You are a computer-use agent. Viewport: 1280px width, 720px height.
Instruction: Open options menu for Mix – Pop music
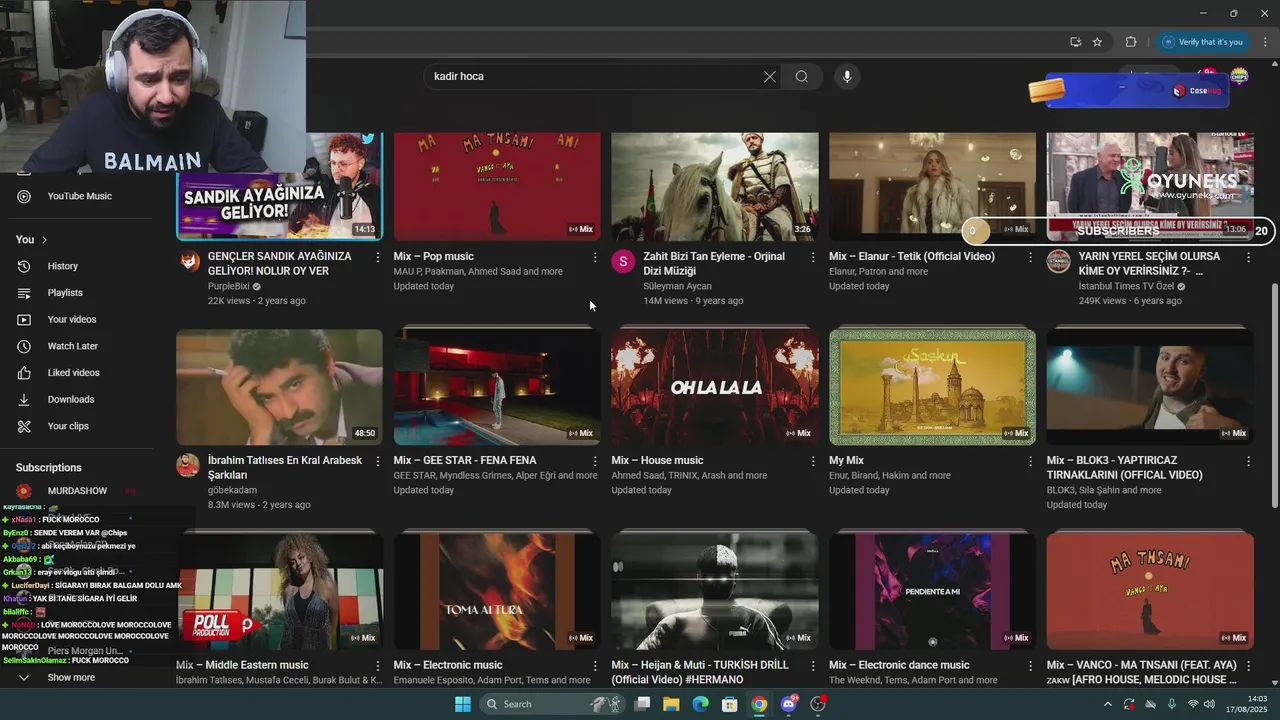point(595,257)
